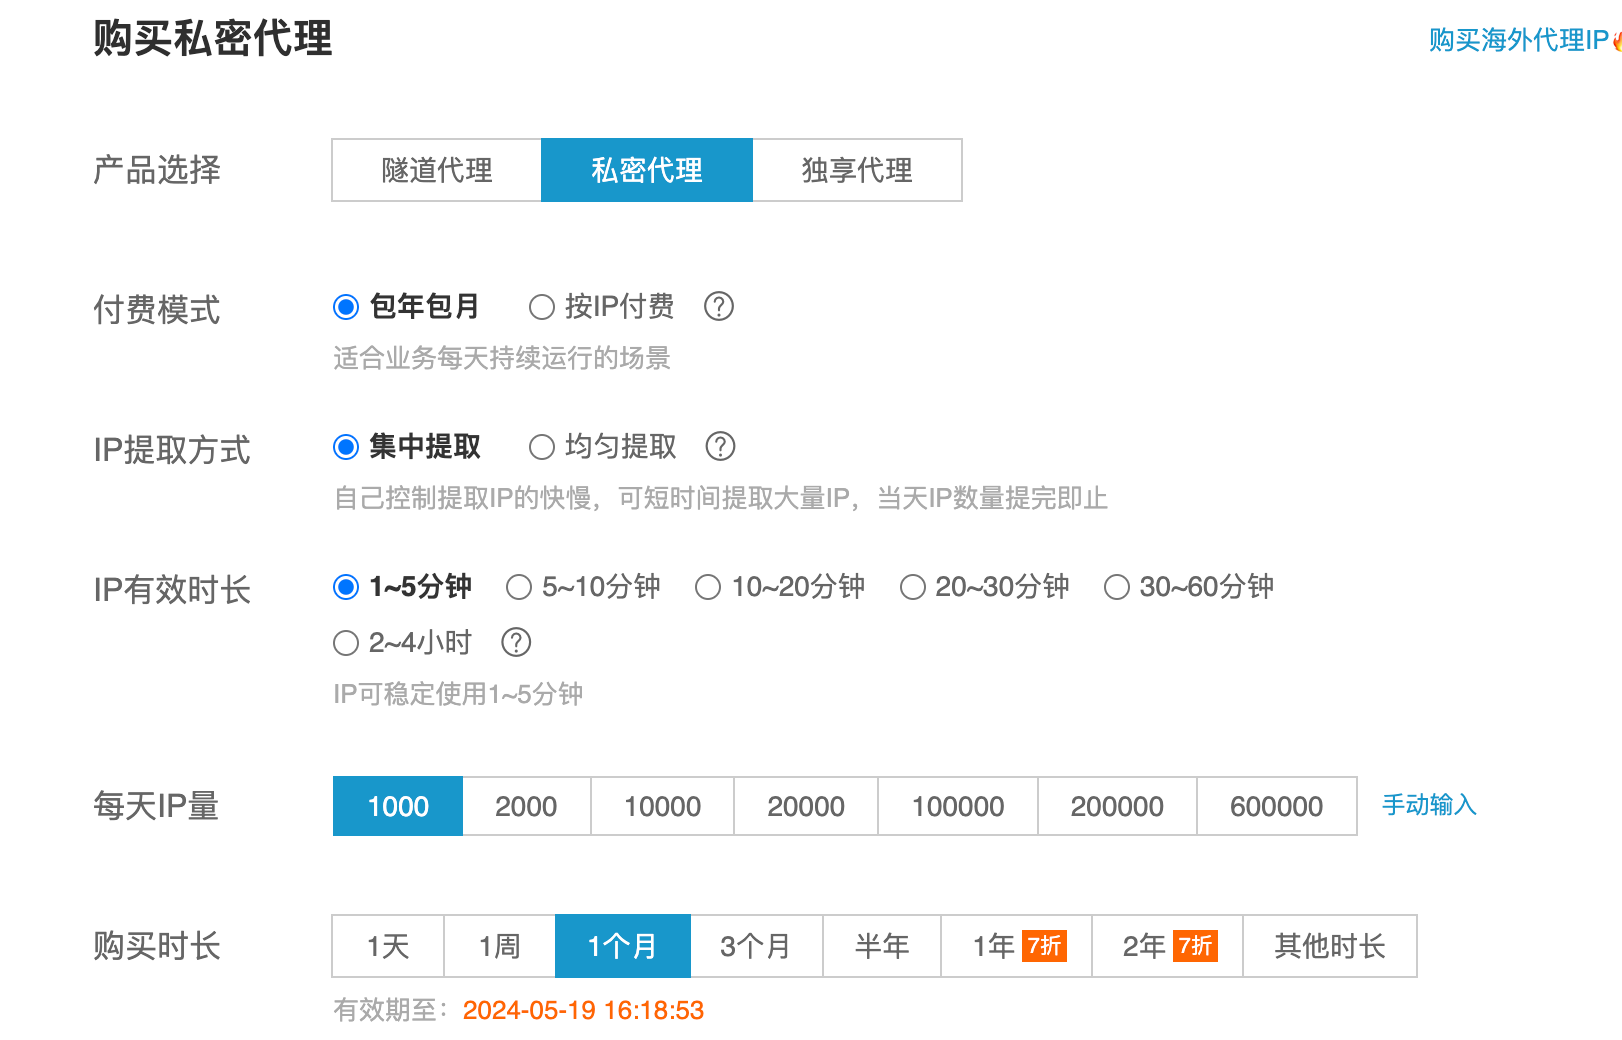
Task: Click expiry date 2024-05-19 16:18:53 text
Action: pos(583,1010)
